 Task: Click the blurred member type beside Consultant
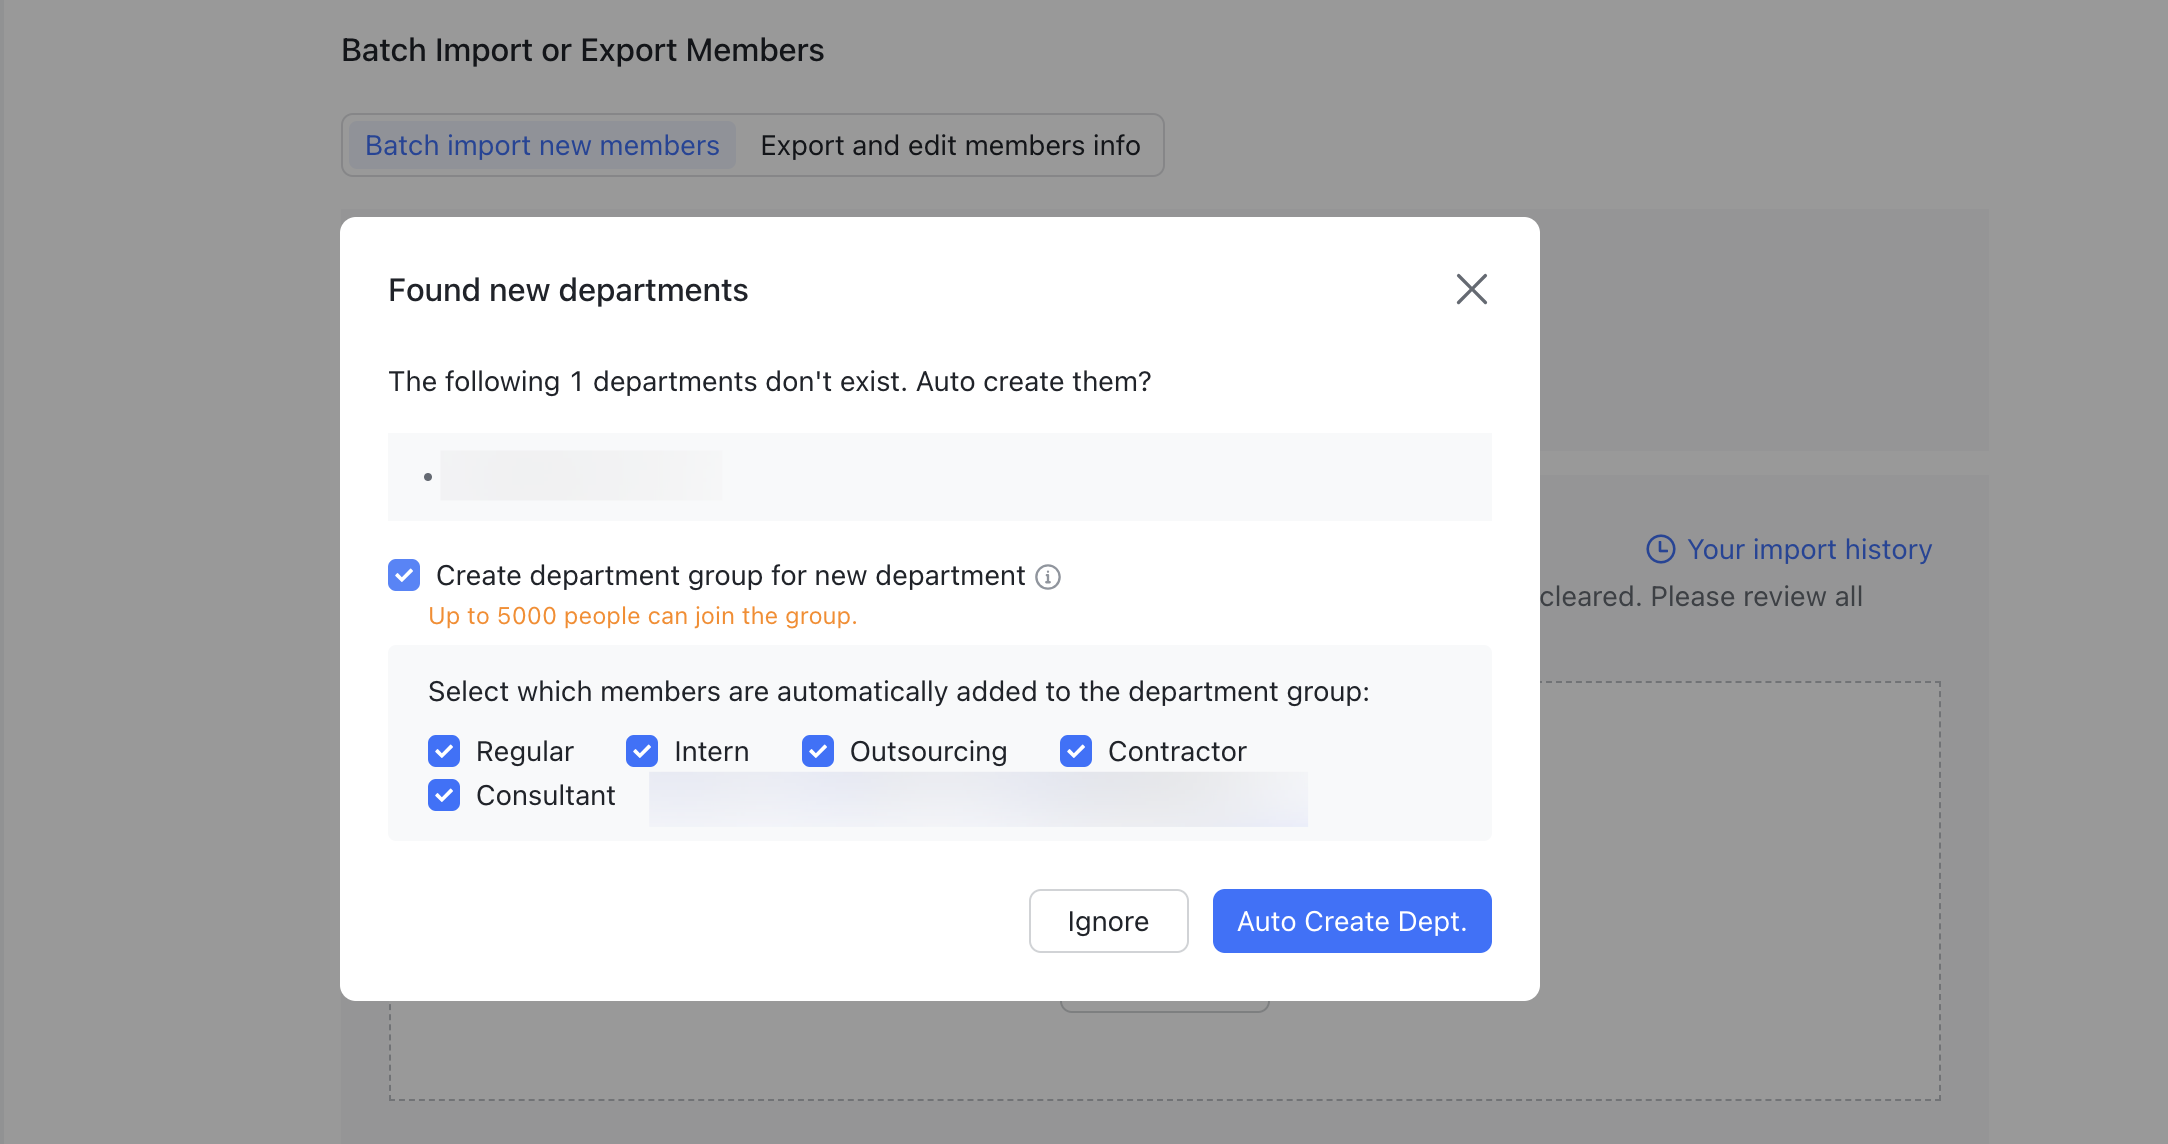pos(978,798)
